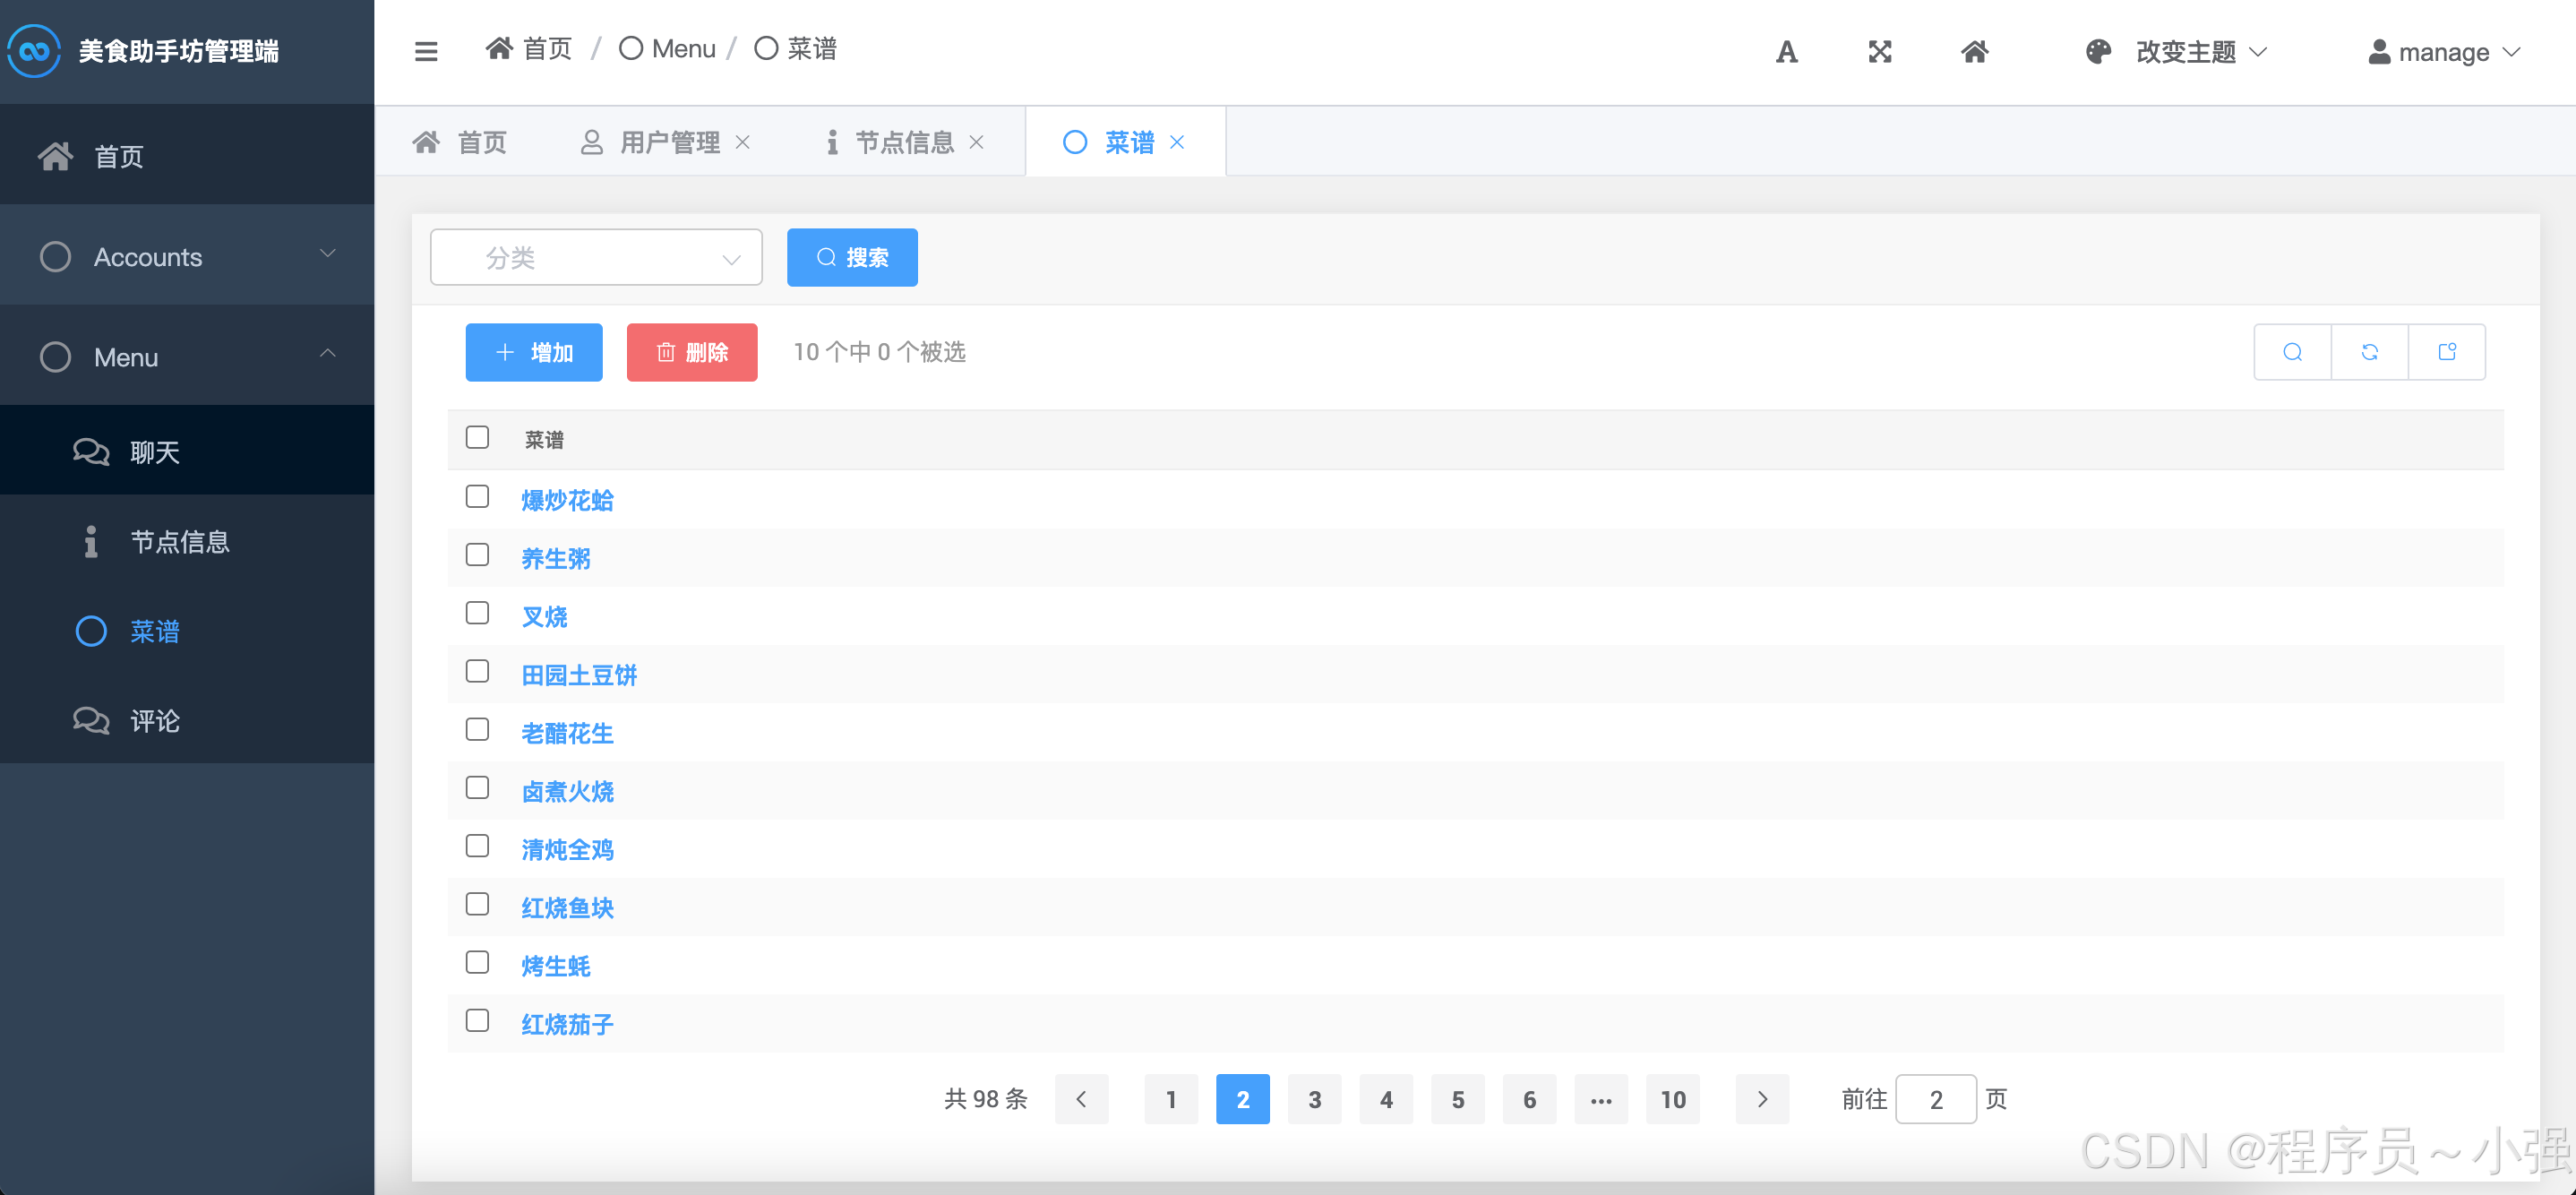Toggle the fullscreen icon in header

coord(1880,52)
